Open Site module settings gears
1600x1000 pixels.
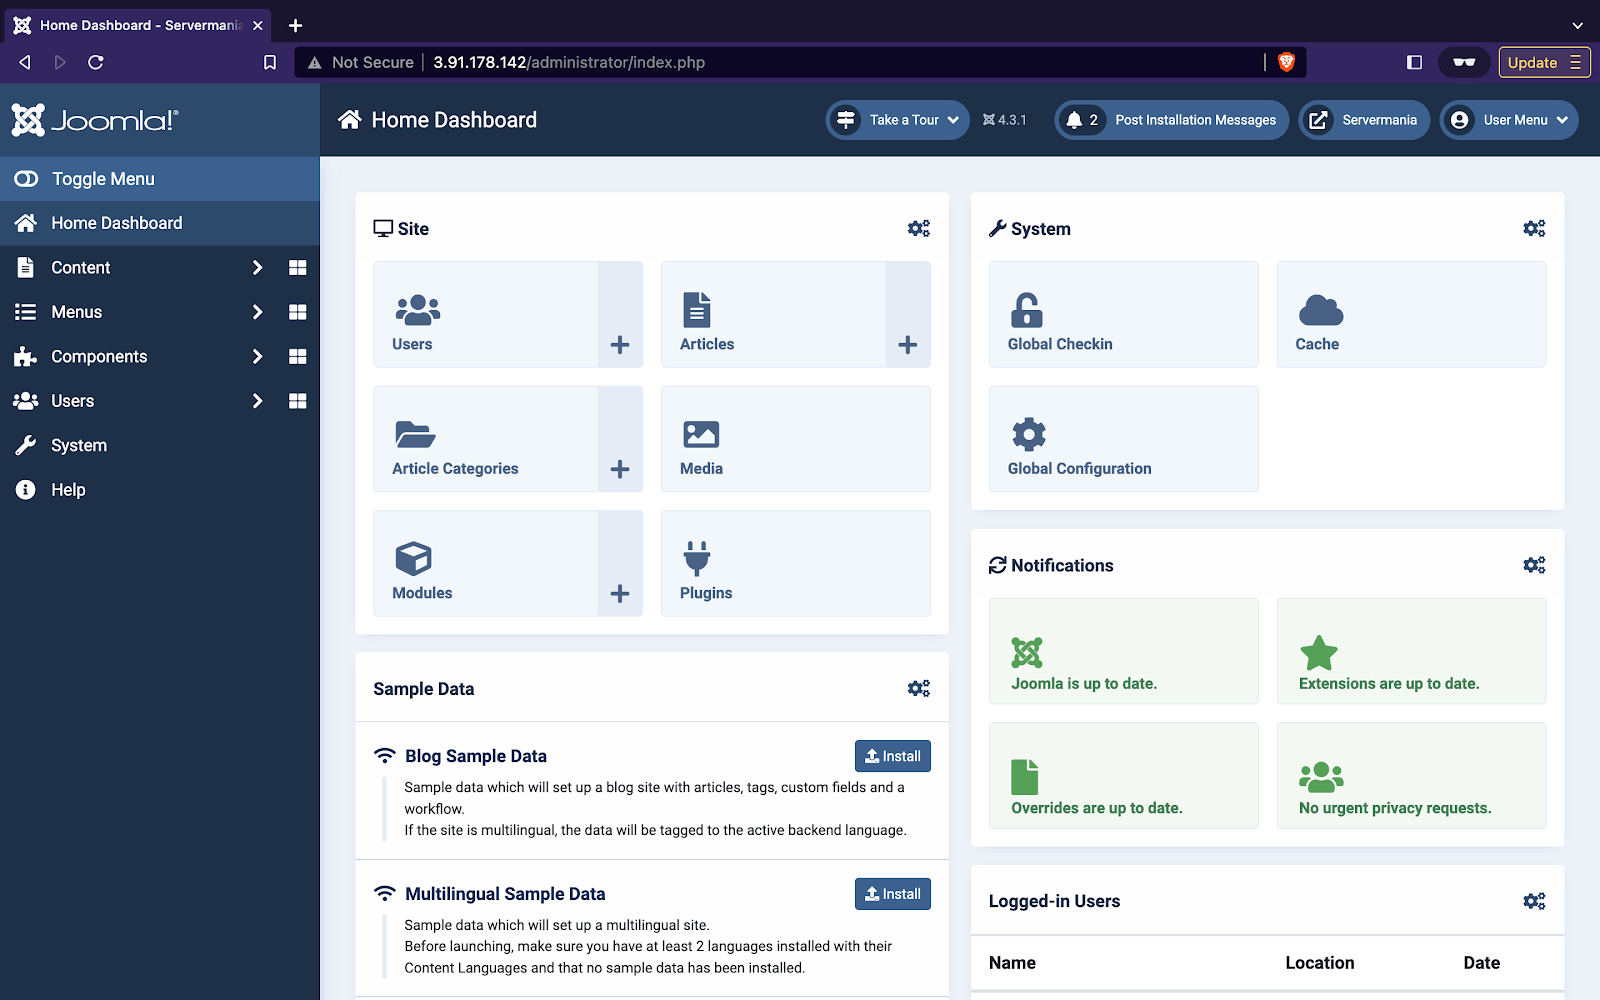[919, 229]
